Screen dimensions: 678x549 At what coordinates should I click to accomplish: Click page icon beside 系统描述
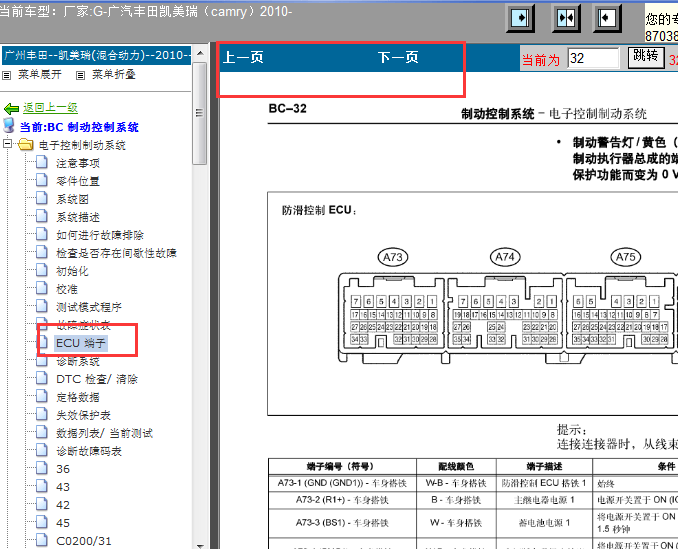tap(42, 216)
